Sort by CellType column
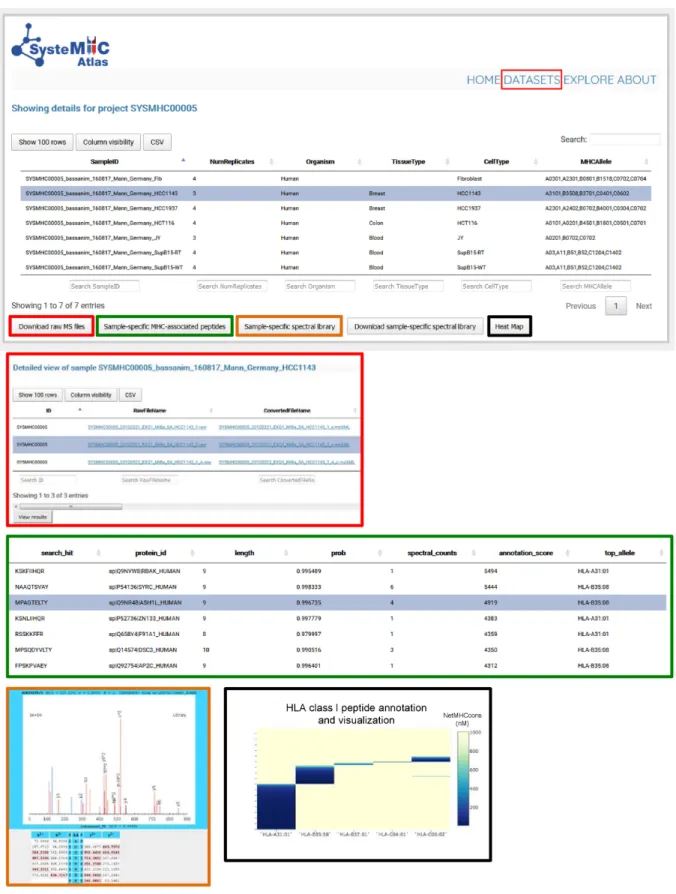The image size is (676, 894). pos(496,162)
